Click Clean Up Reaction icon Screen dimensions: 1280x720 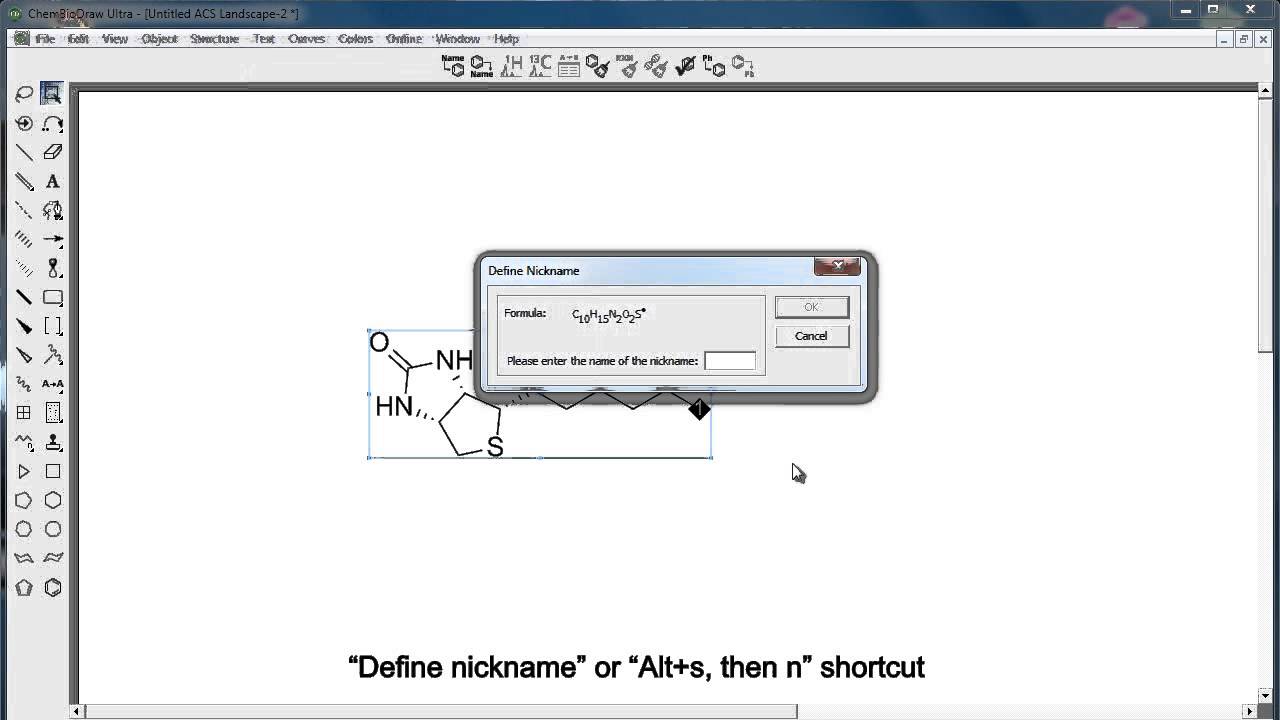click(627, 66)
